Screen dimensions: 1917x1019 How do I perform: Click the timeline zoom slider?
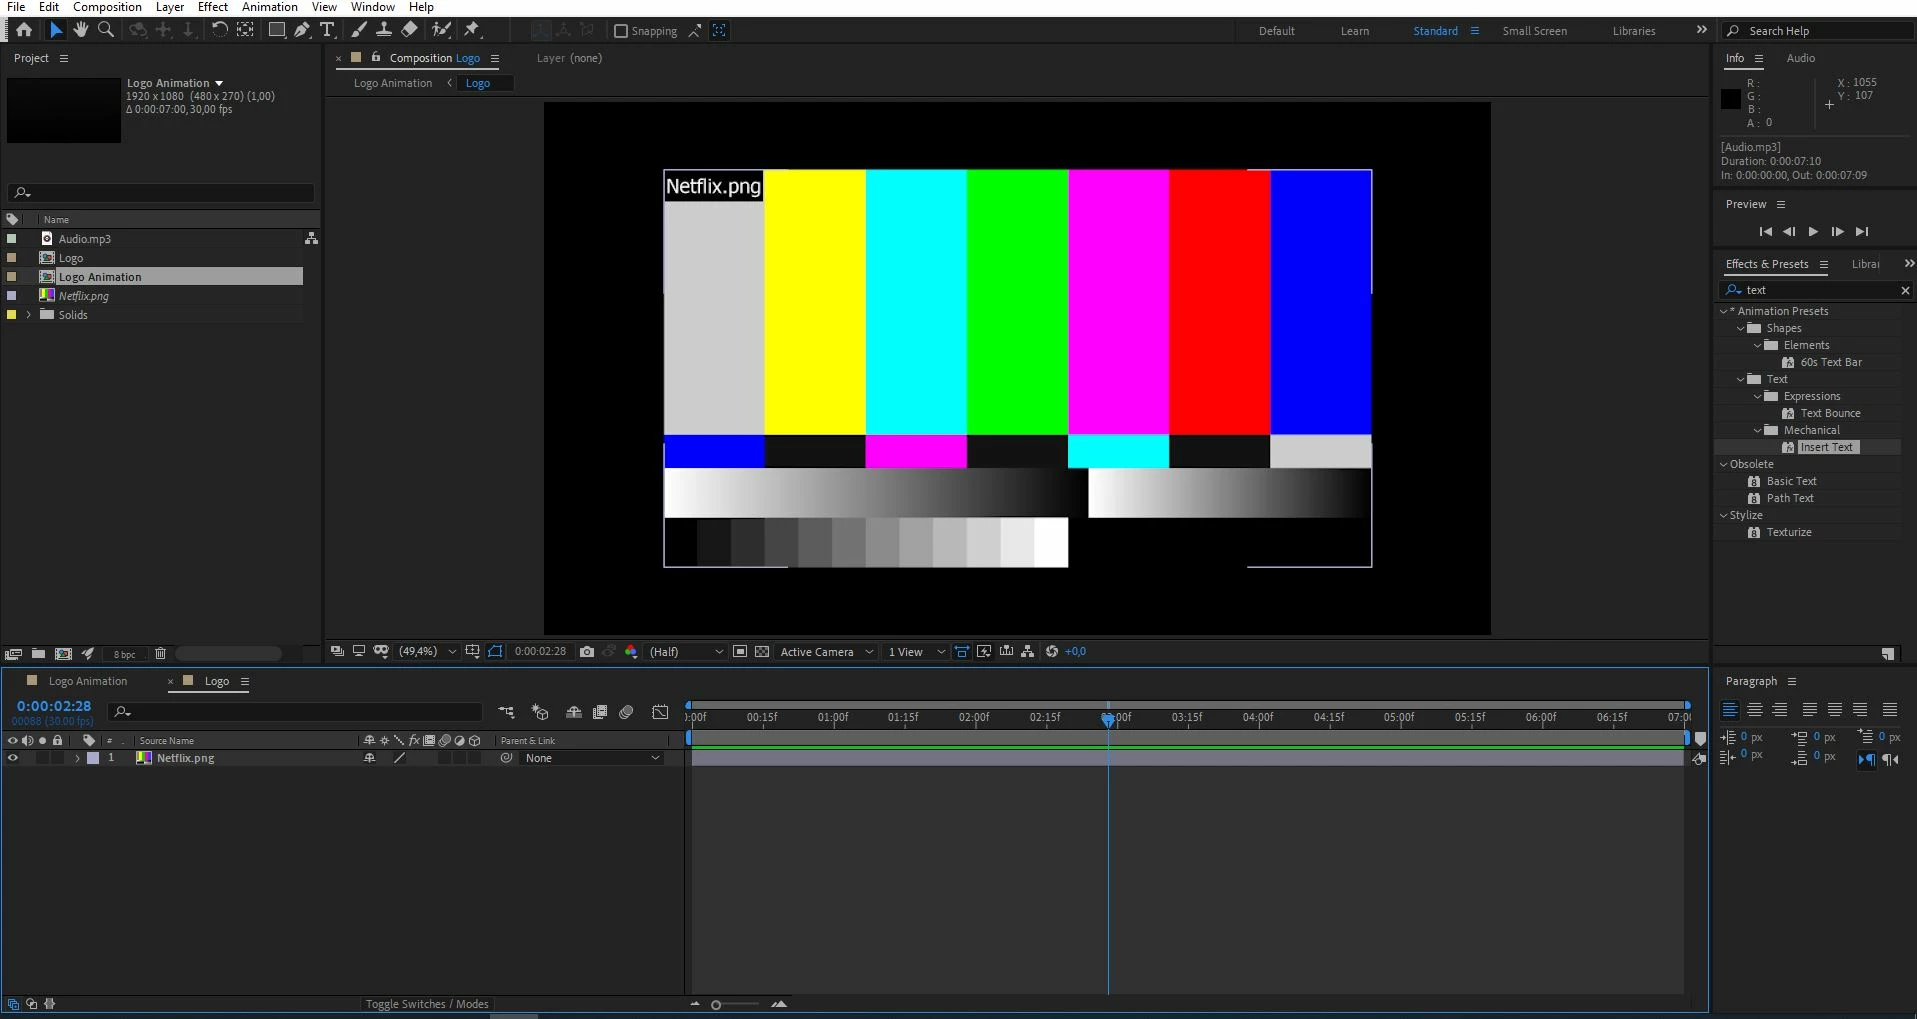[716, 1004]
